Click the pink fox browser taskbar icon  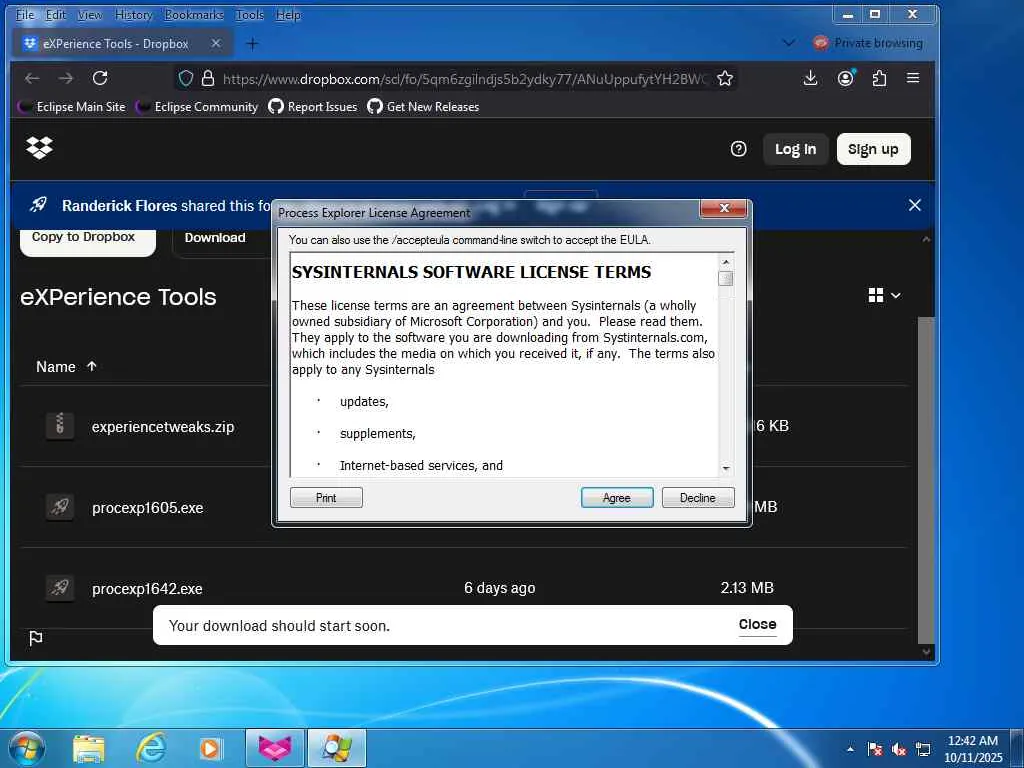tap(275, 748)
